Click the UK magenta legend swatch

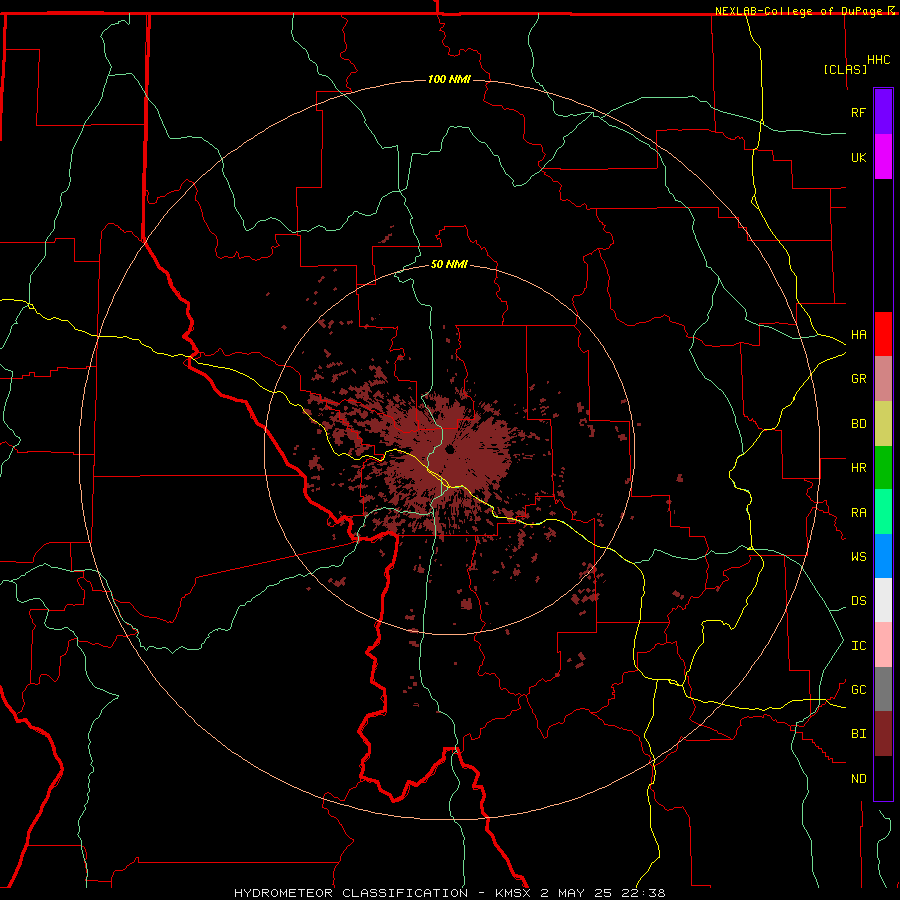click(x=883, y=156)
